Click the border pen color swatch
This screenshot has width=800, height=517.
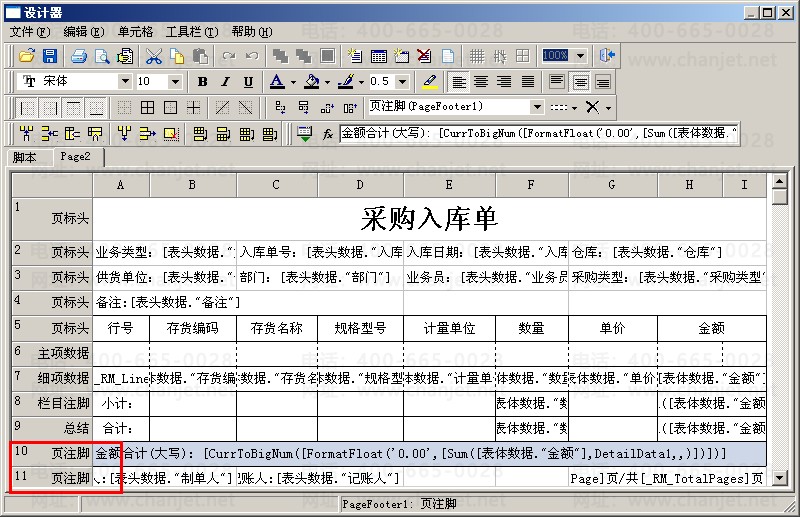click(345, 81)
